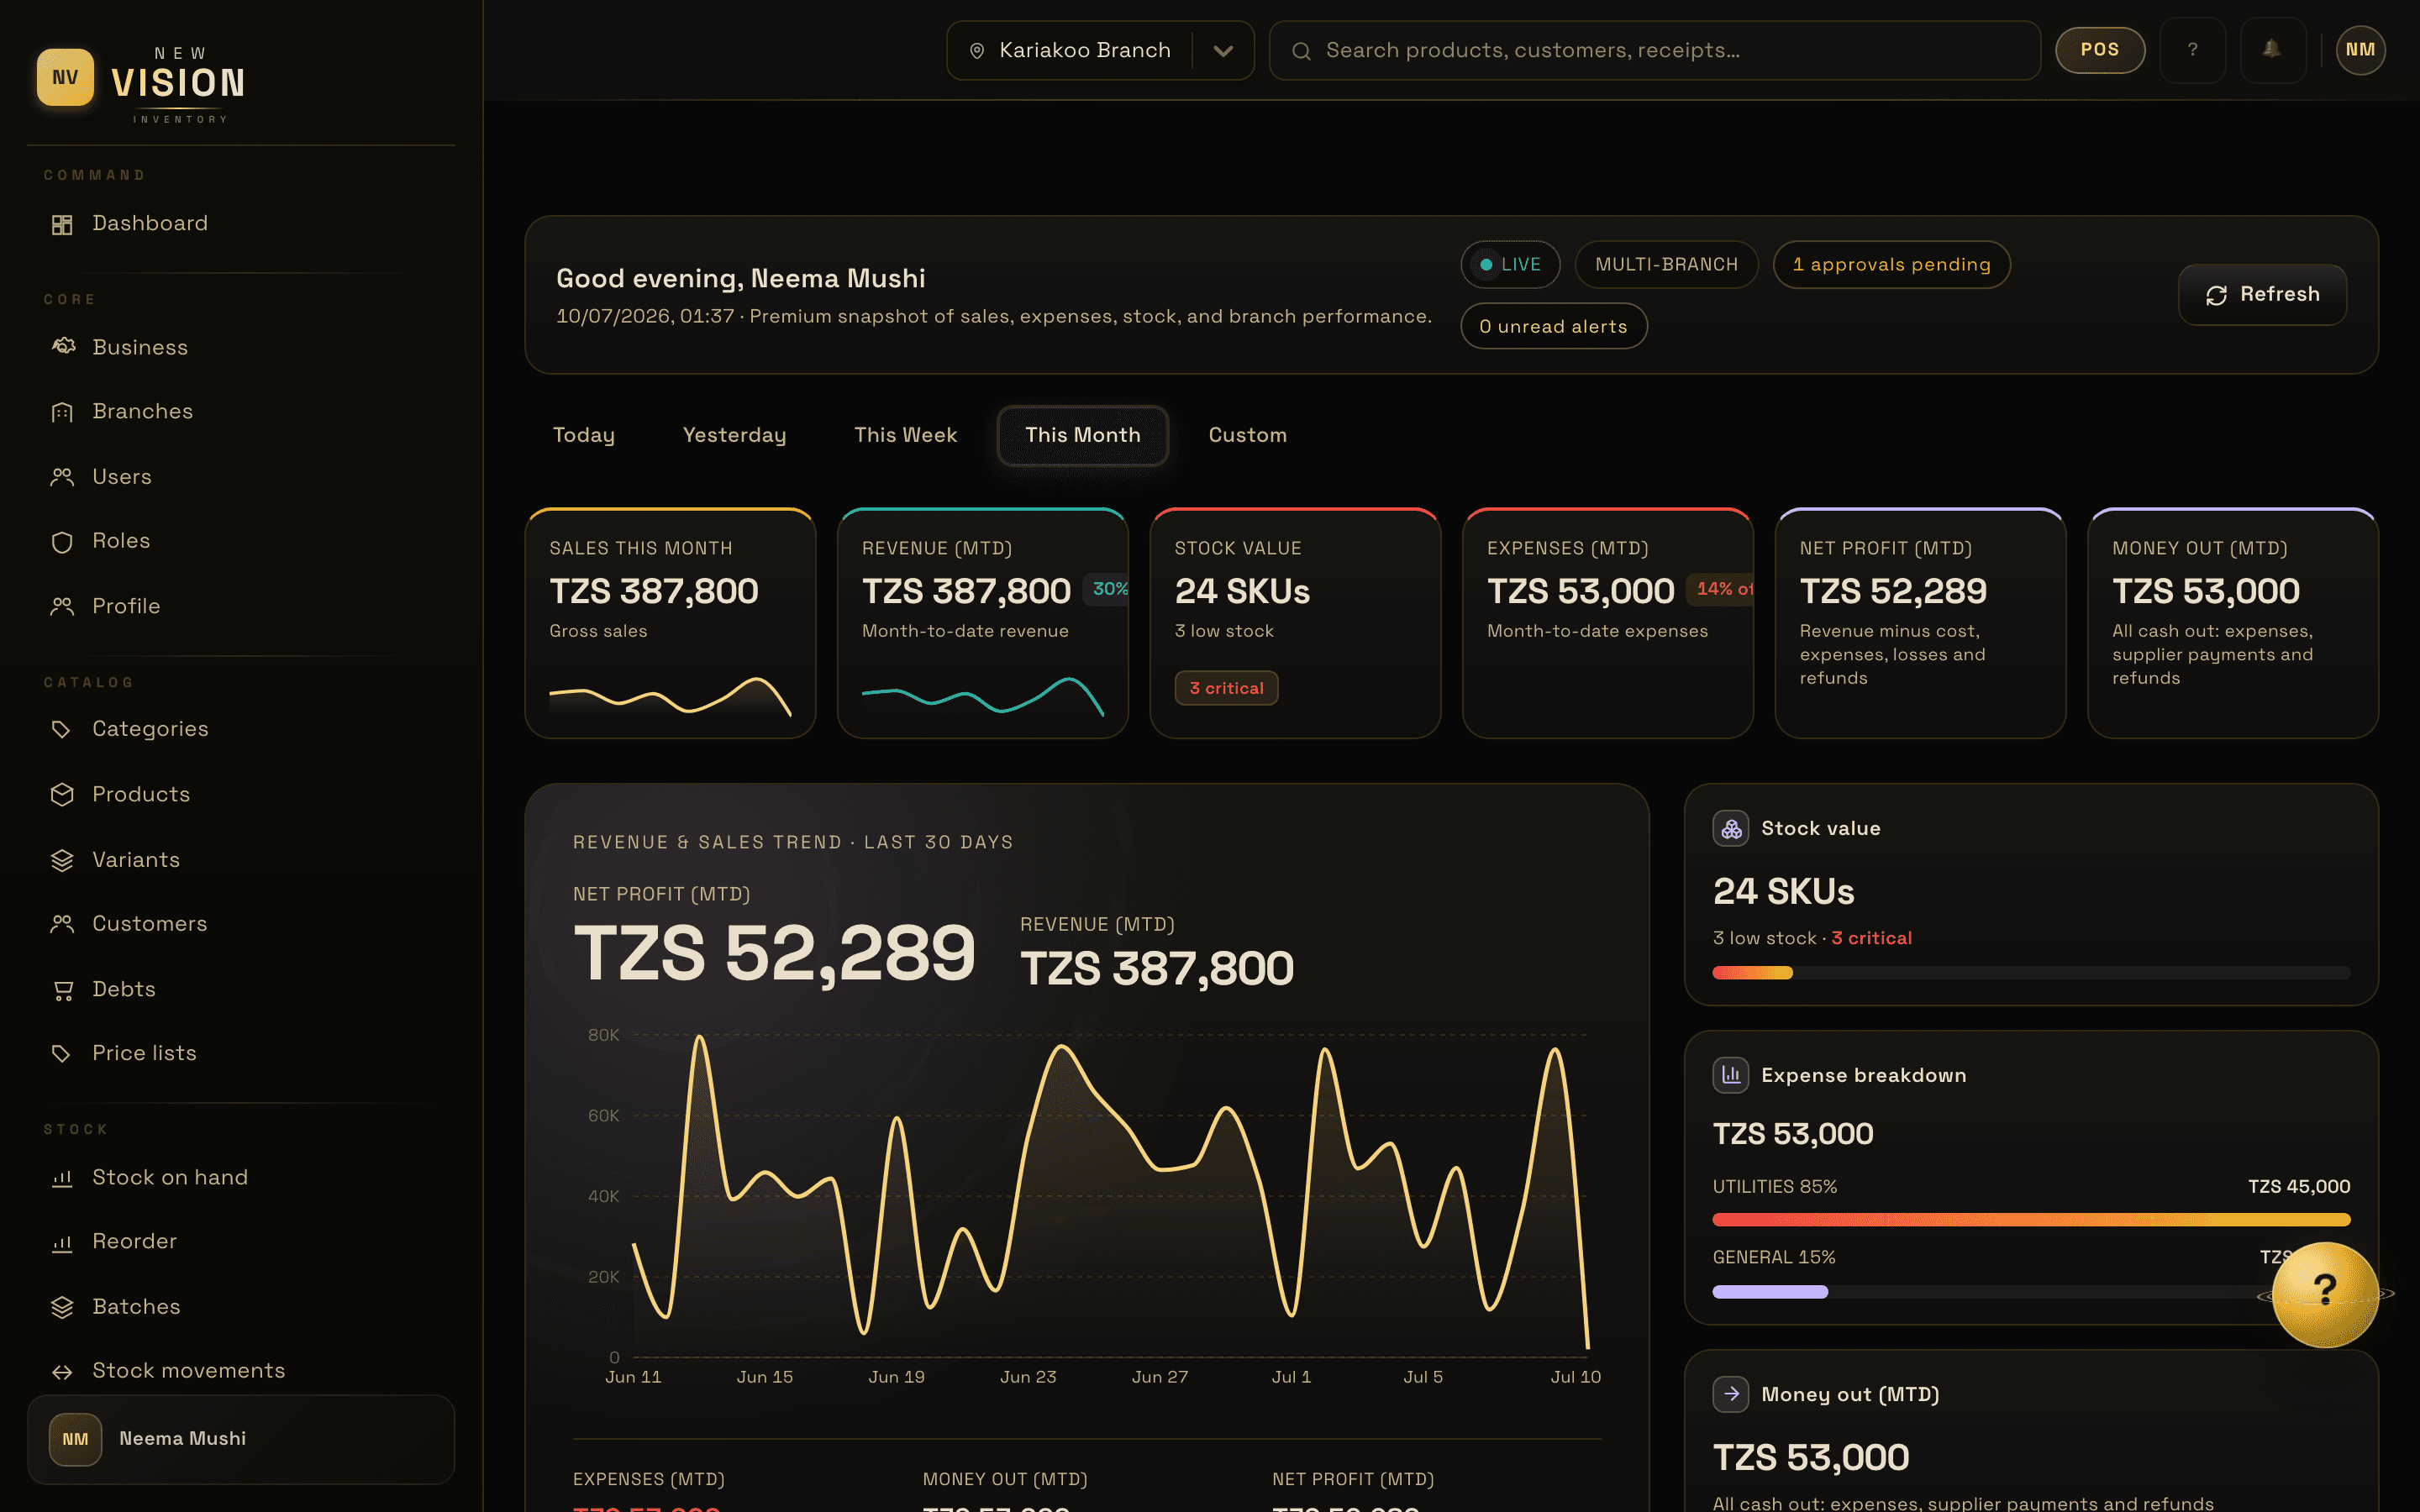
Task: Click the LIVE status pill
Action: click(1510, 264)
